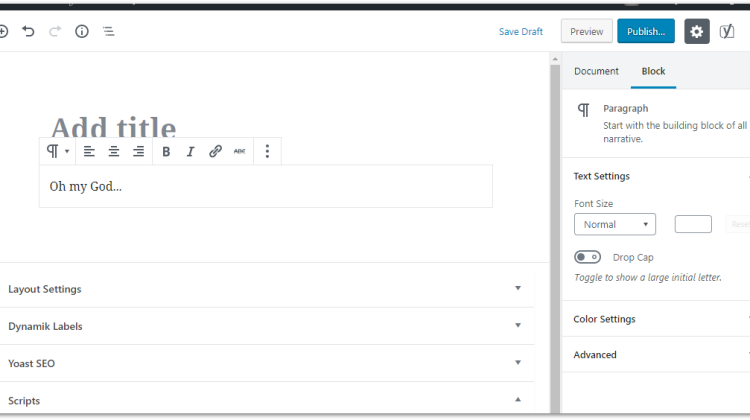Insert a link with the chain icon
Image resolution: width=750 pixels, height=420 pixels.
pos(215,151)
